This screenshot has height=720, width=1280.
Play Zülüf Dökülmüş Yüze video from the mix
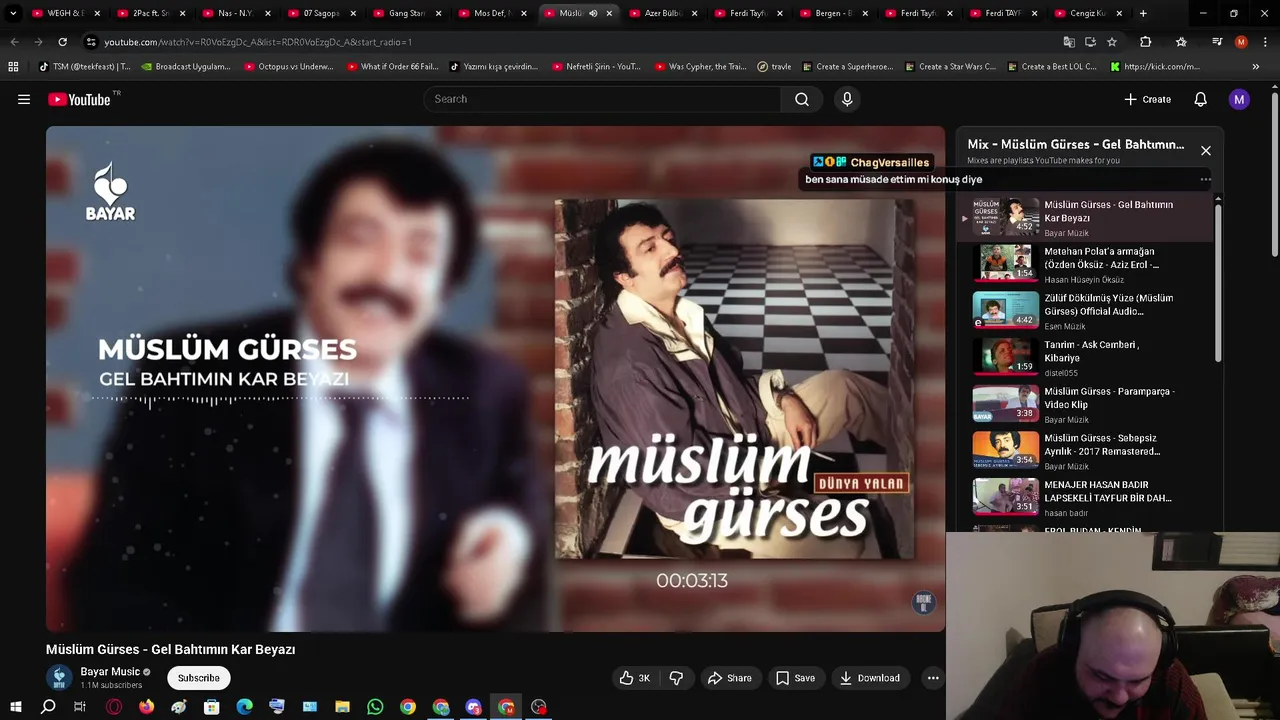[1085, 311]
